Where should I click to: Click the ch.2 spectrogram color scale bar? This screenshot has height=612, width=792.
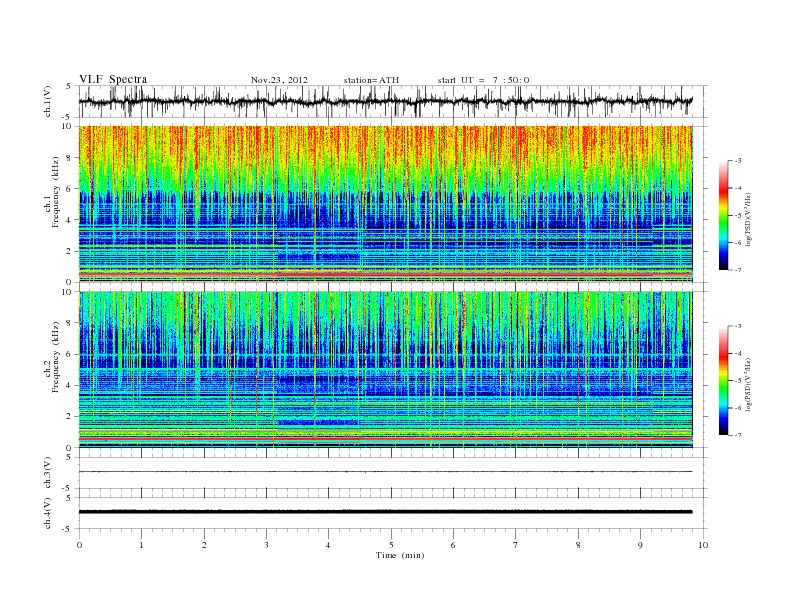(x=723, y=380)
